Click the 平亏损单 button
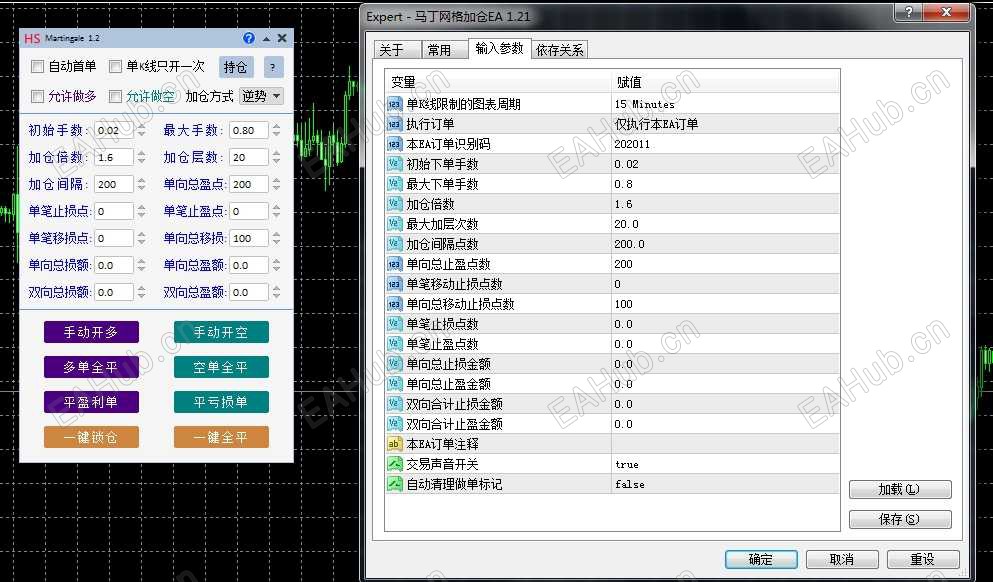 click(221, 402)
